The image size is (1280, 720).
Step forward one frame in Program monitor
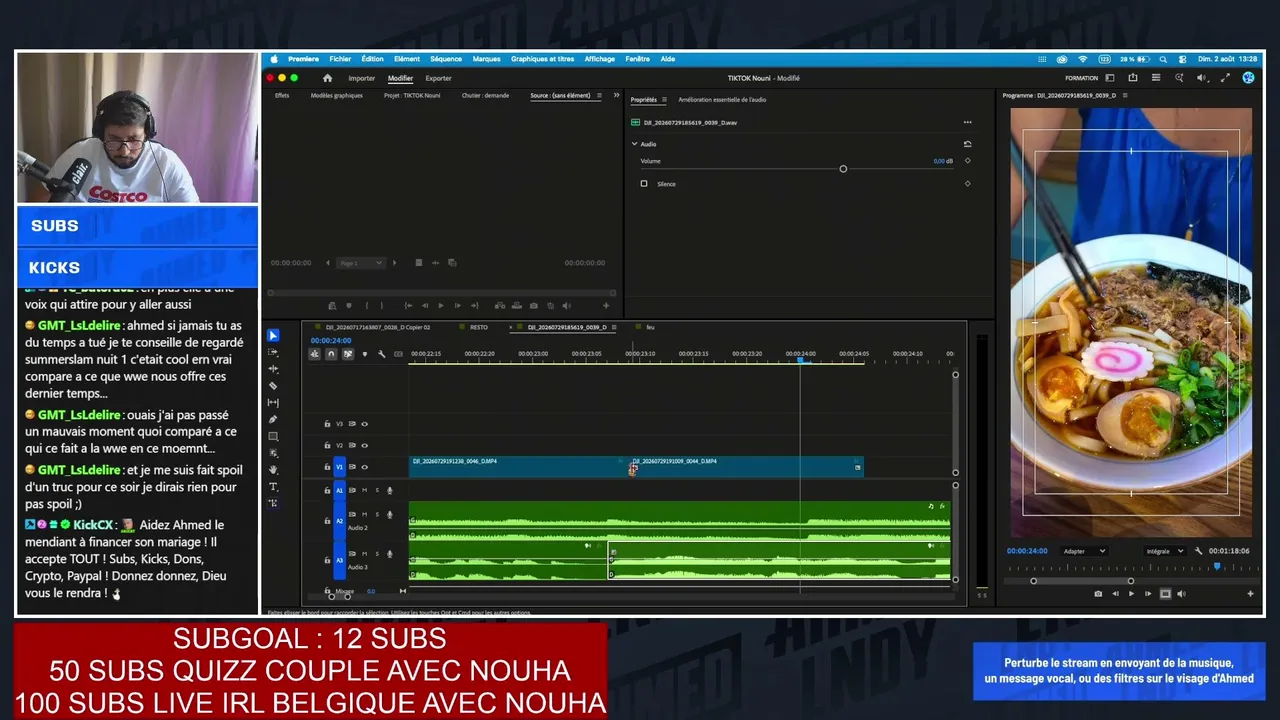tap(1148, 594)
